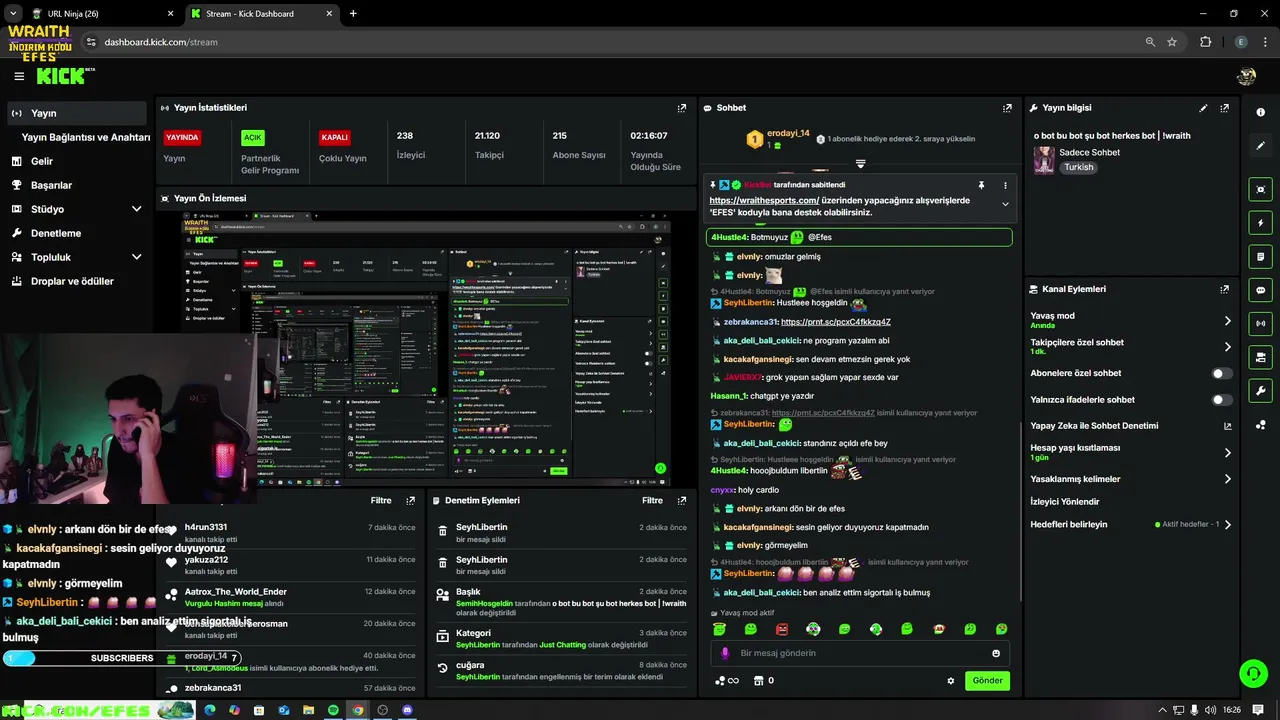Expand the Topluluk sidebar section
The width and height of the screenshot is (1280, 720).
coord(136,257)
